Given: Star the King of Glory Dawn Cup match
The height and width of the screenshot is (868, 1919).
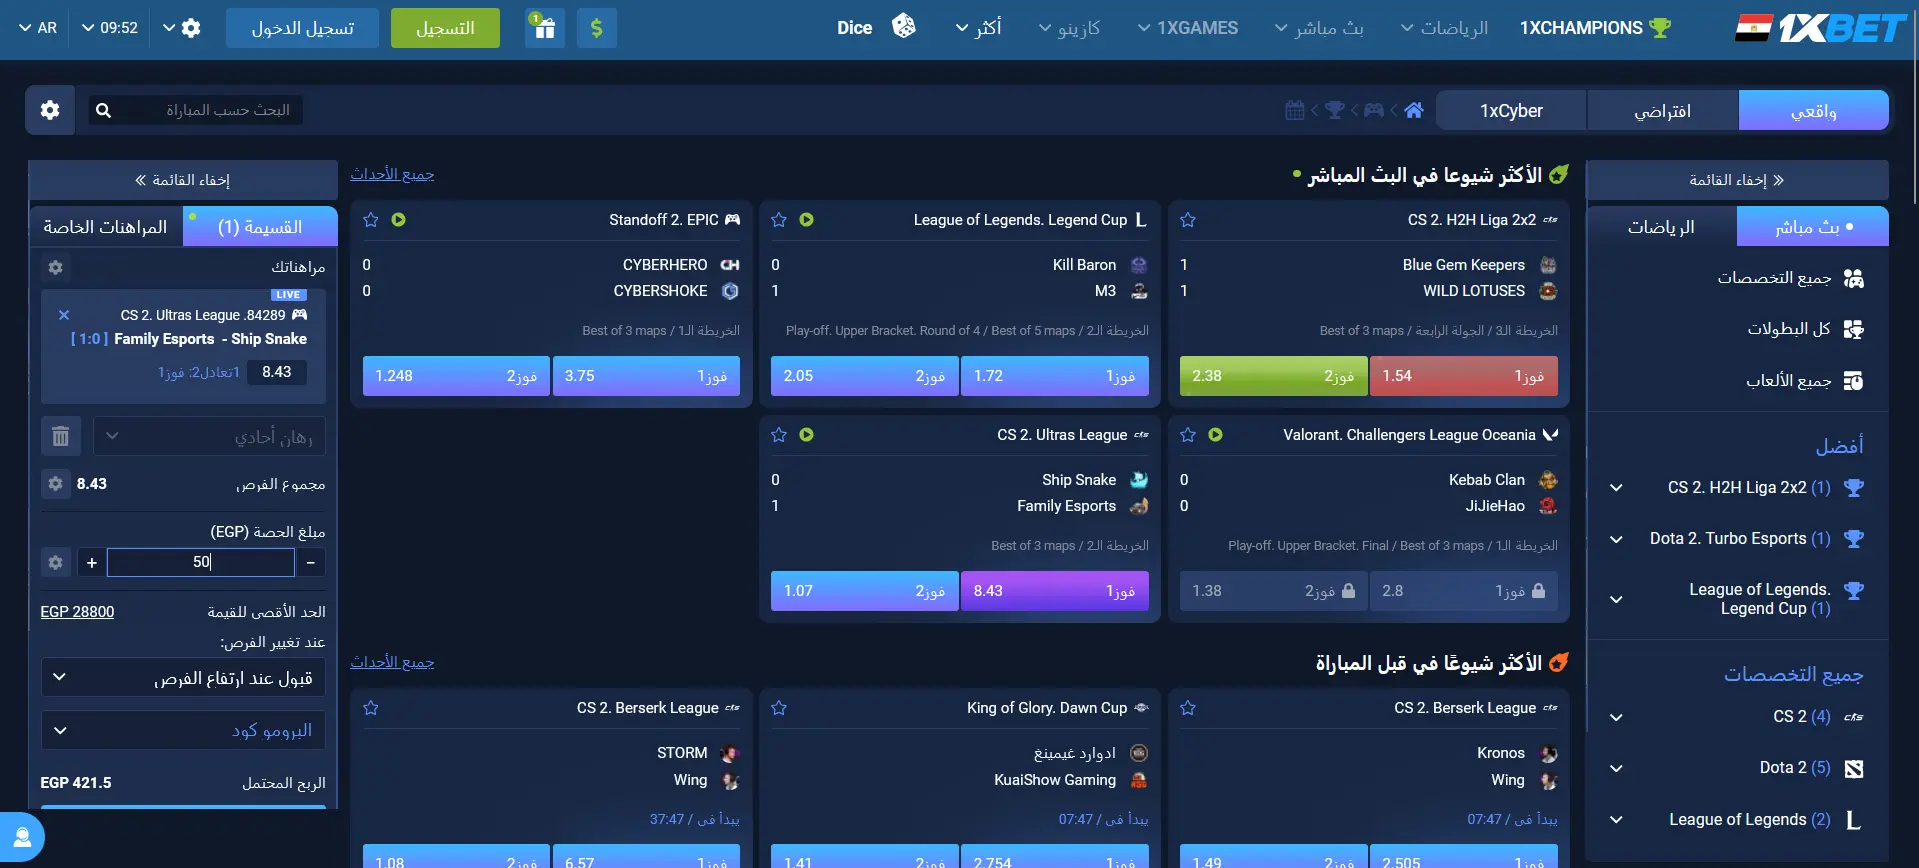Looking at the screenshot, I should coord(779,708).
